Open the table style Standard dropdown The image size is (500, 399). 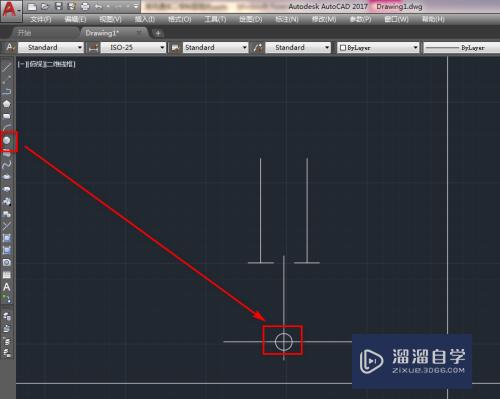click(215, 47)
